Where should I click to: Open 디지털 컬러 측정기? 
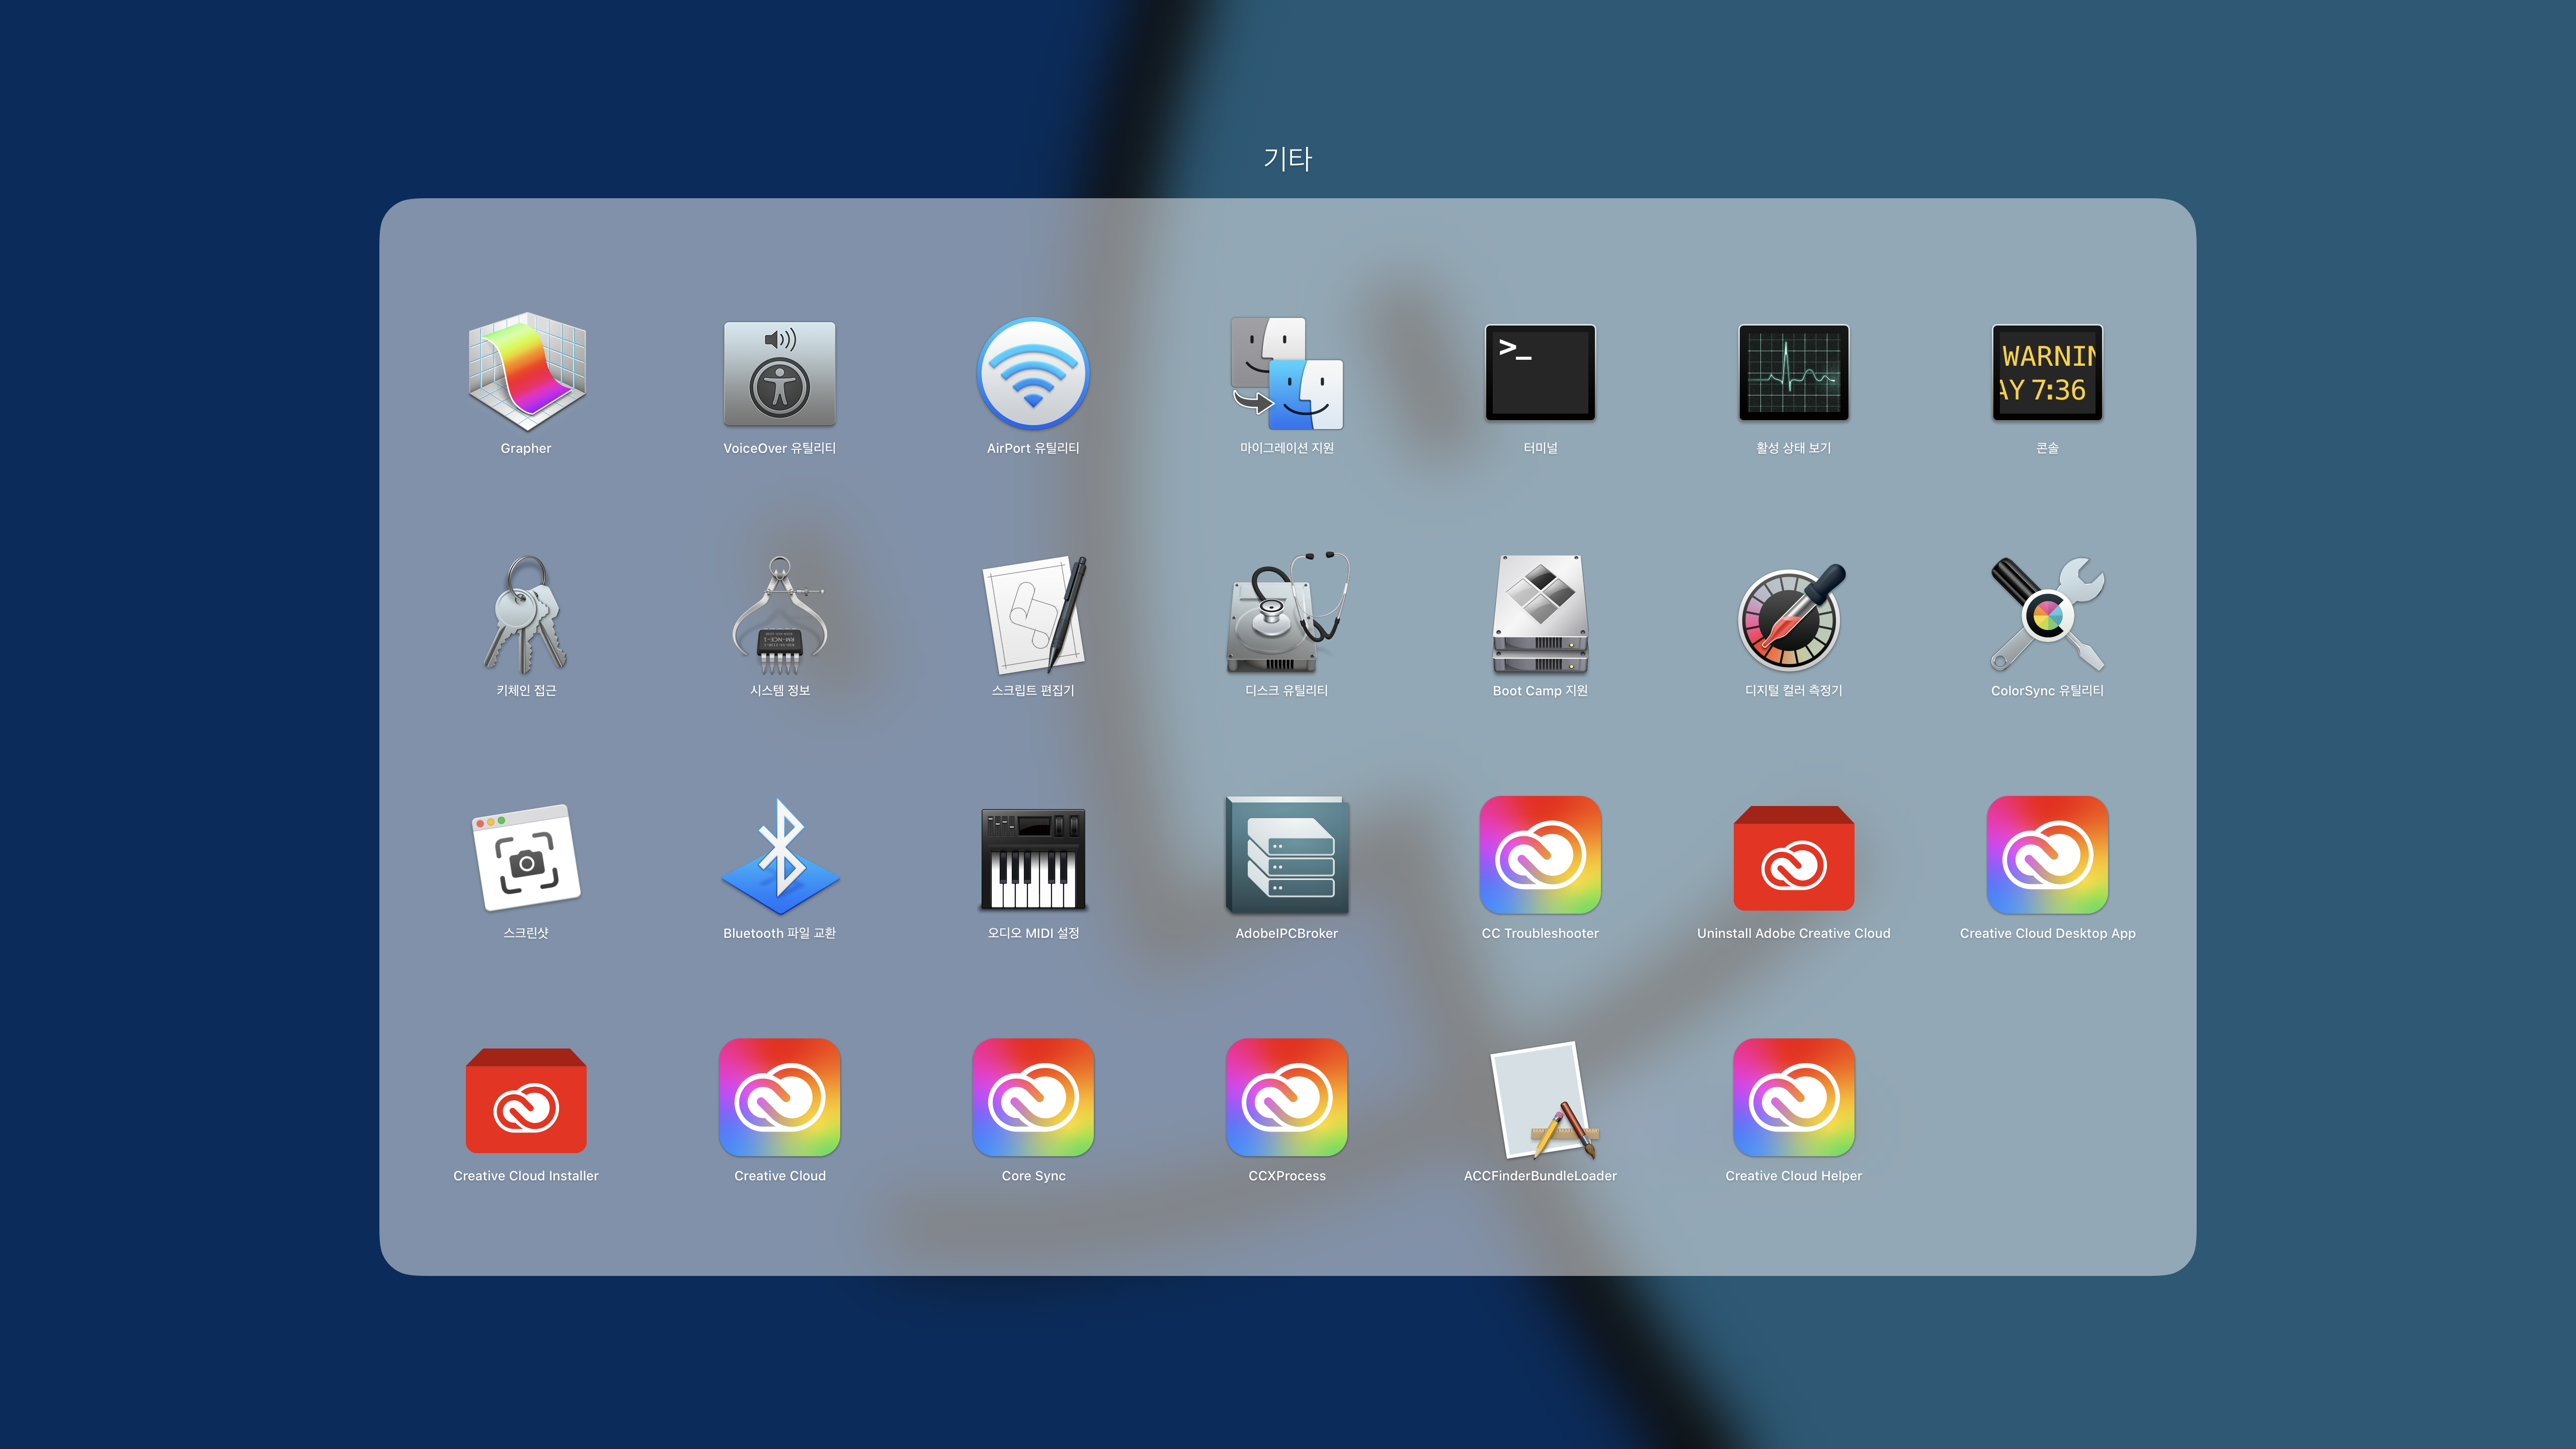pos(1793,614)
